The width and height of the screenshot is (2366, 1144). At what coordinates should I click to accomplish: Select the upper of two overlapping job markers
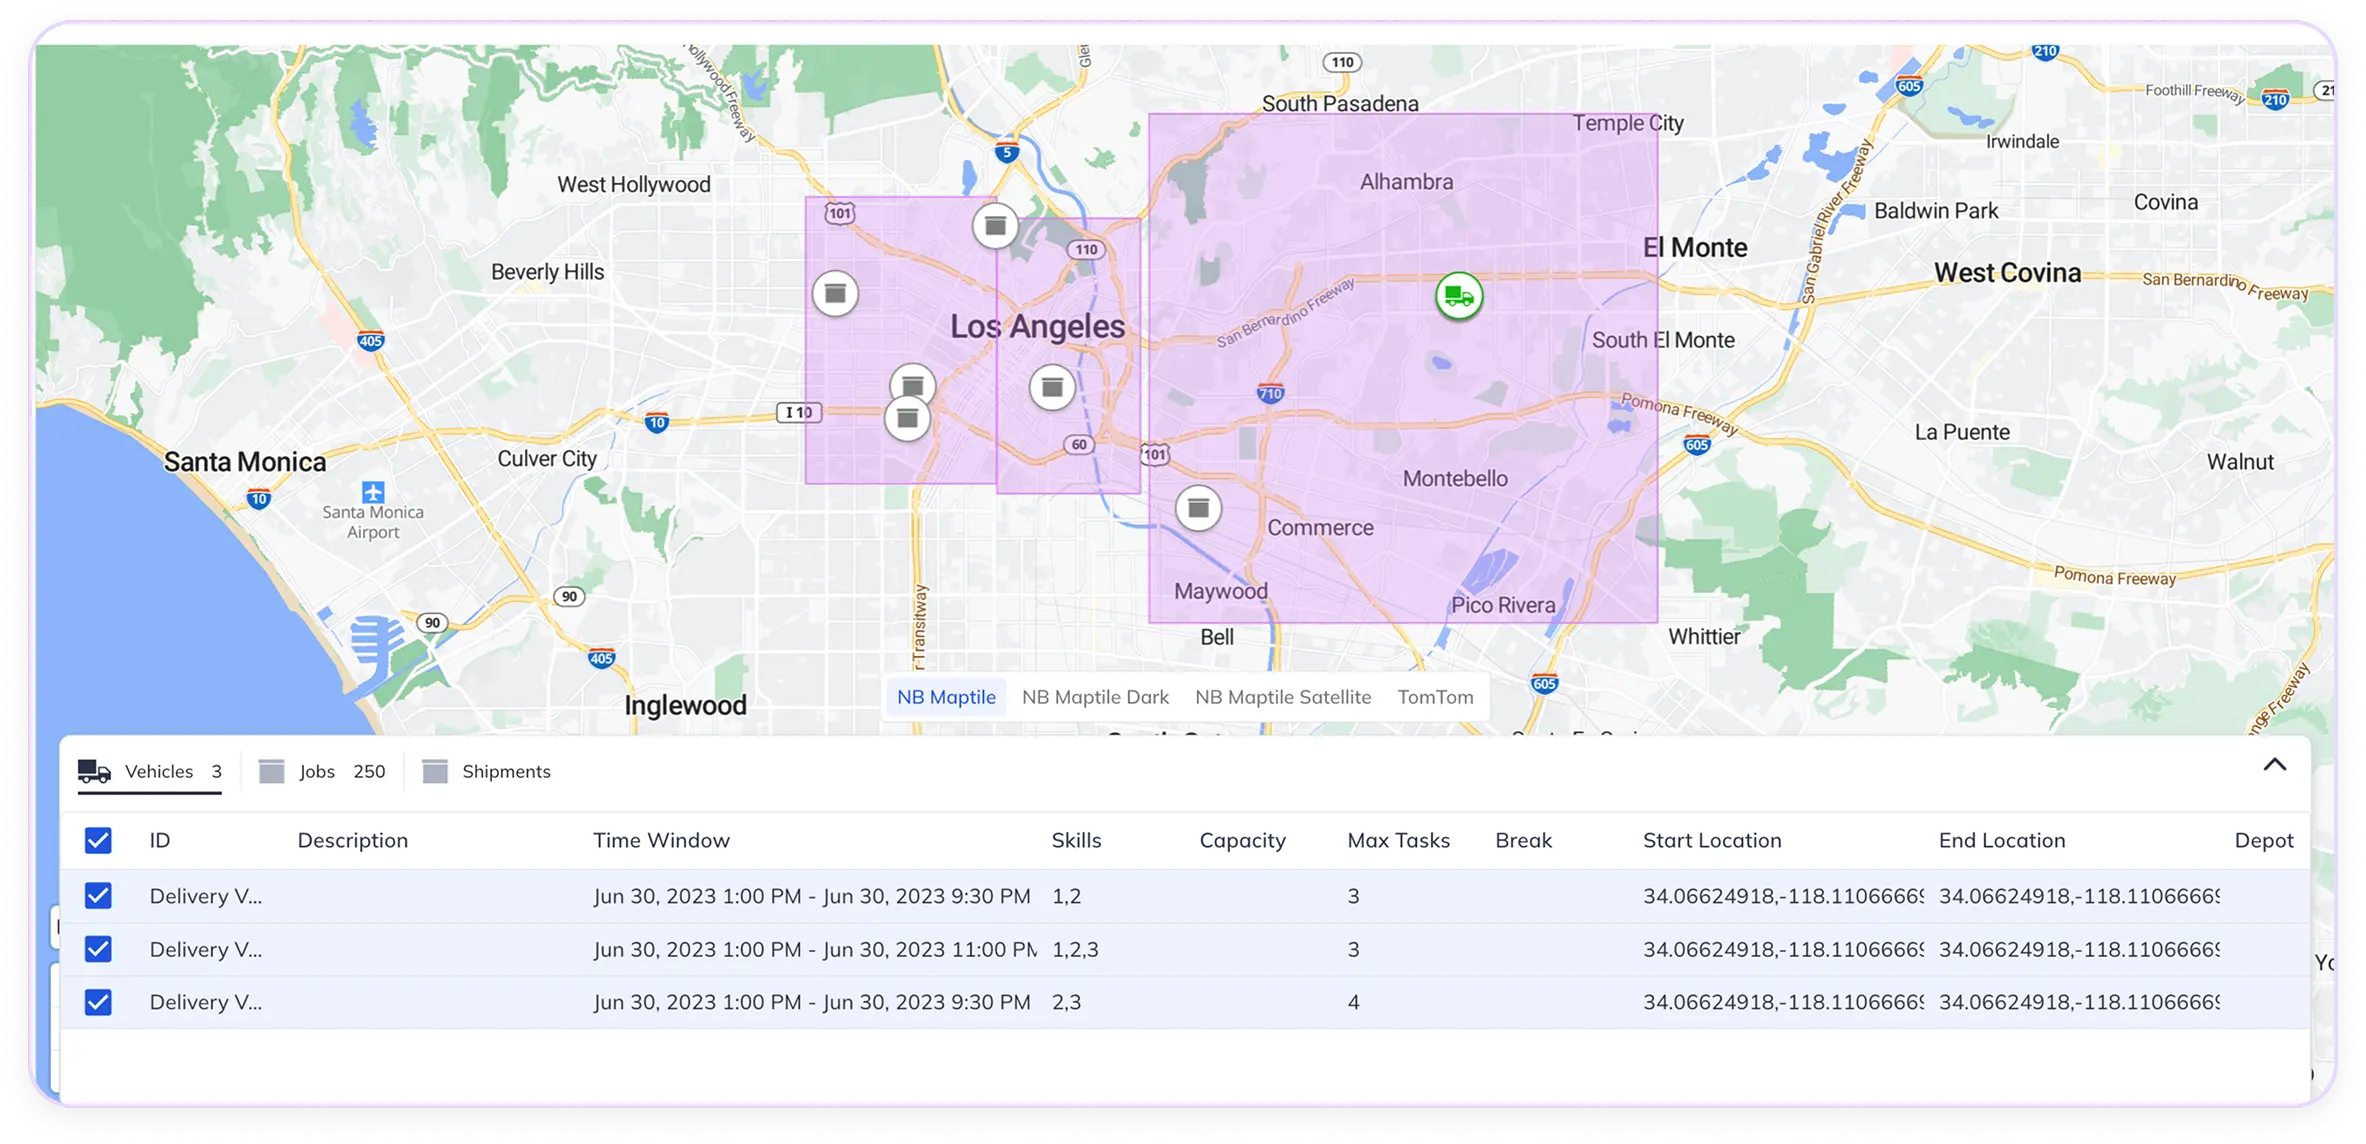912,382
